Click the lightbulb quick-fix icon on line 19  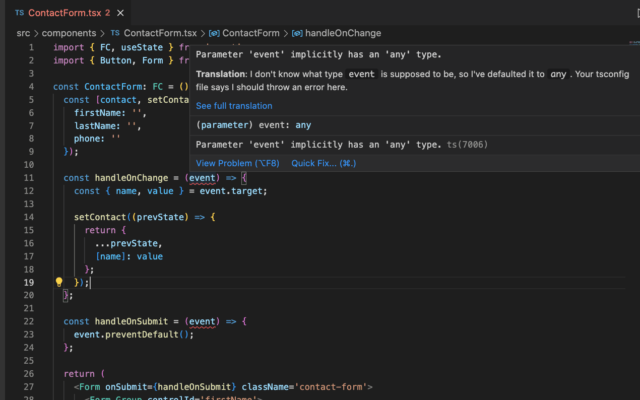point(59,282)
